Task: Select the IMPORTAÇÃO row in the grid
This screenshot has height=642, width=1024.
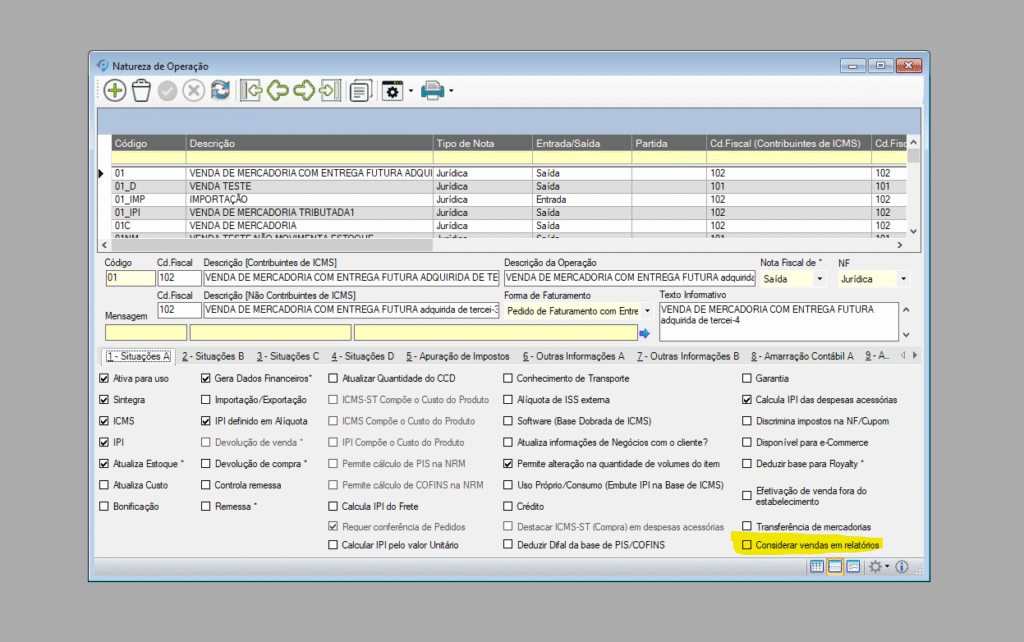Action: point(220,199)
